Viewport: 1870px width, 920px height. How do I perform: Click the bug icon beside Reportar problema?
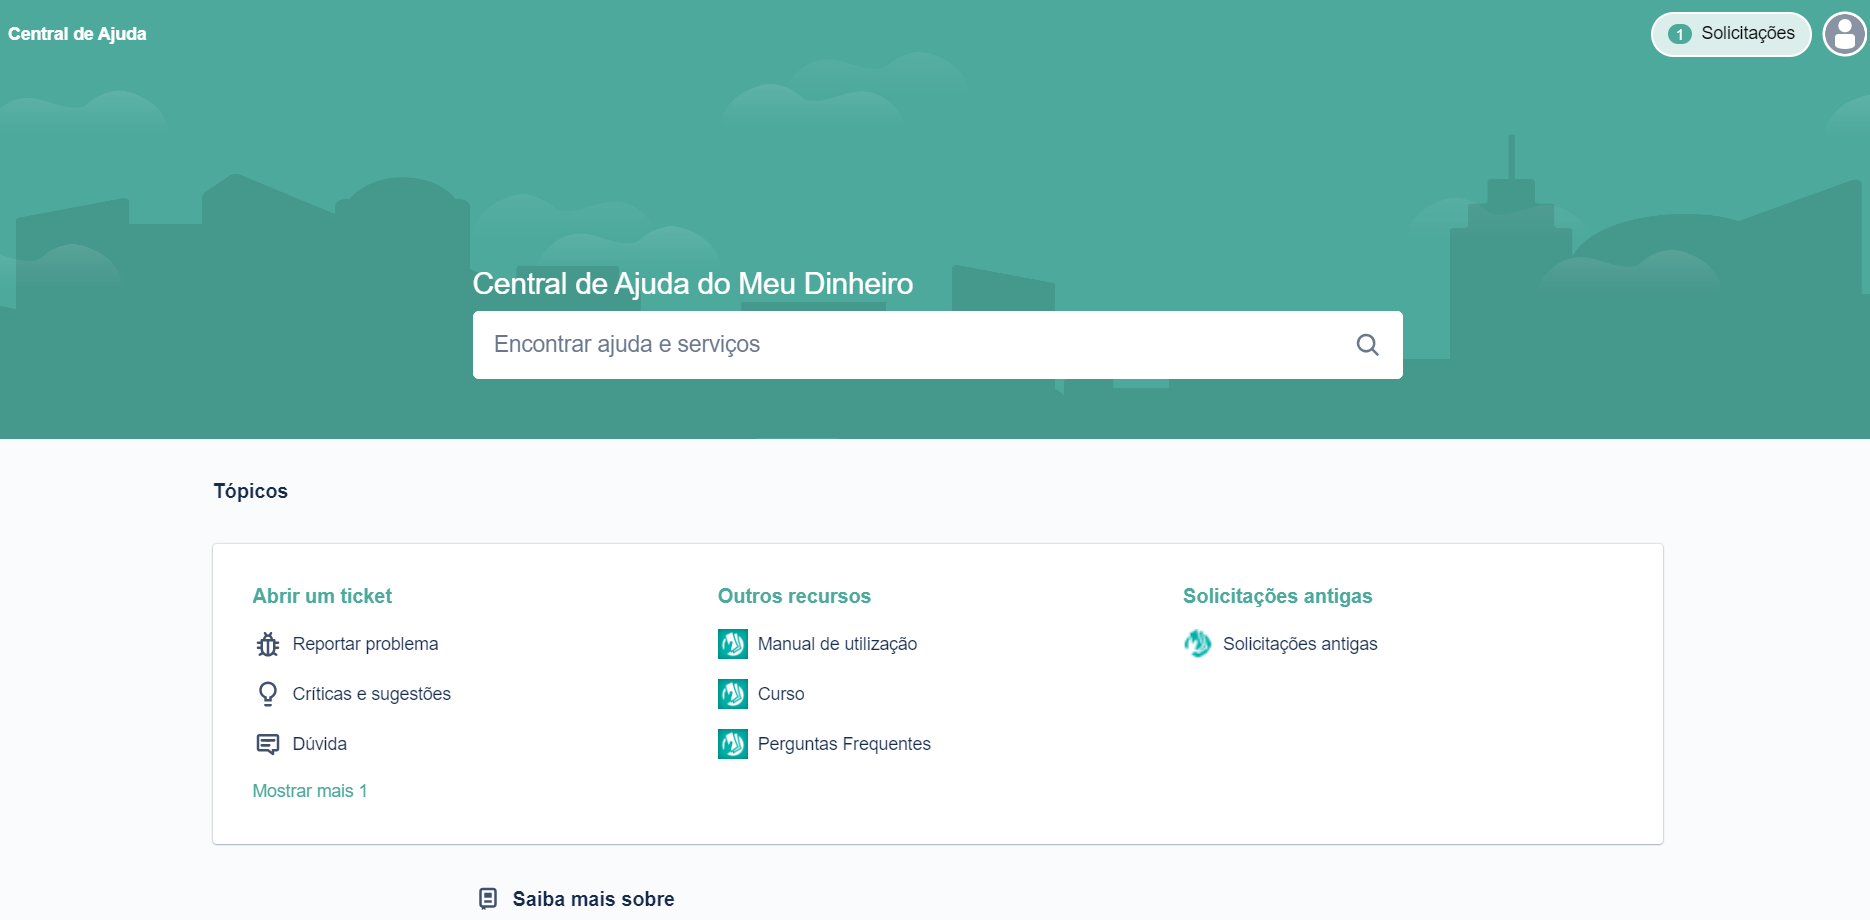(x=267, y=644)
